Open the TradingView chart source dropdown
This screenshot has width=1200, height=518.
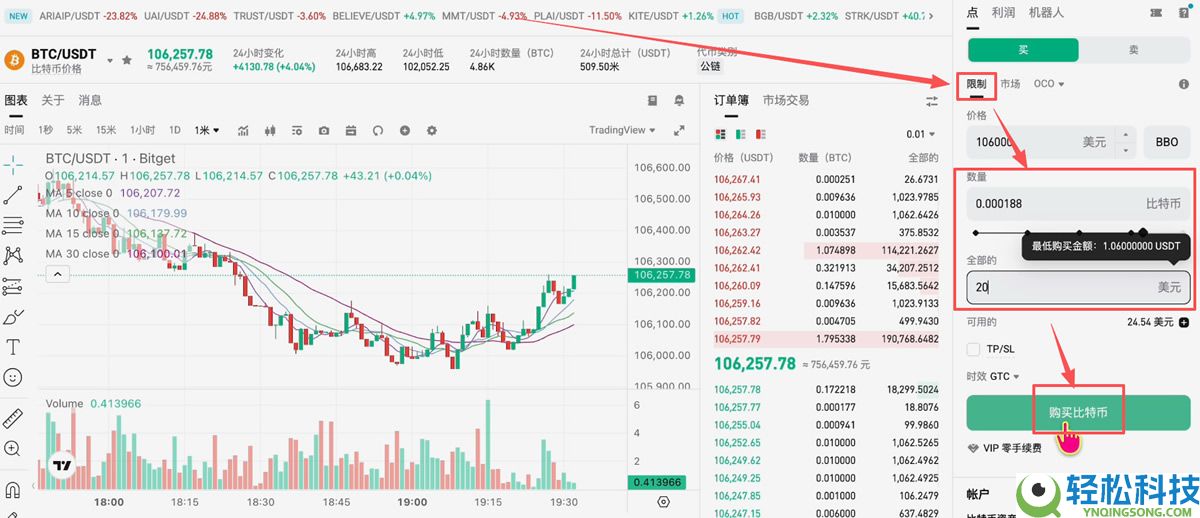[x=622, y=130]
